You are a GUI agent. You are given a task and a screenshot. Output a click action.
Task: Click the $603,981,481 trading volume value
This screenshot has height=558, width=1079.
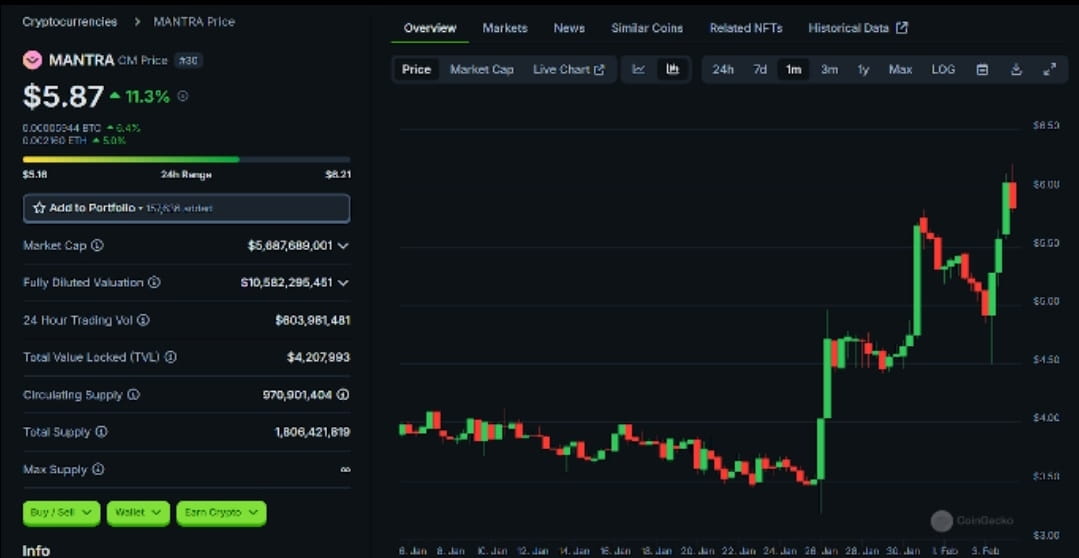pos(312,320)
